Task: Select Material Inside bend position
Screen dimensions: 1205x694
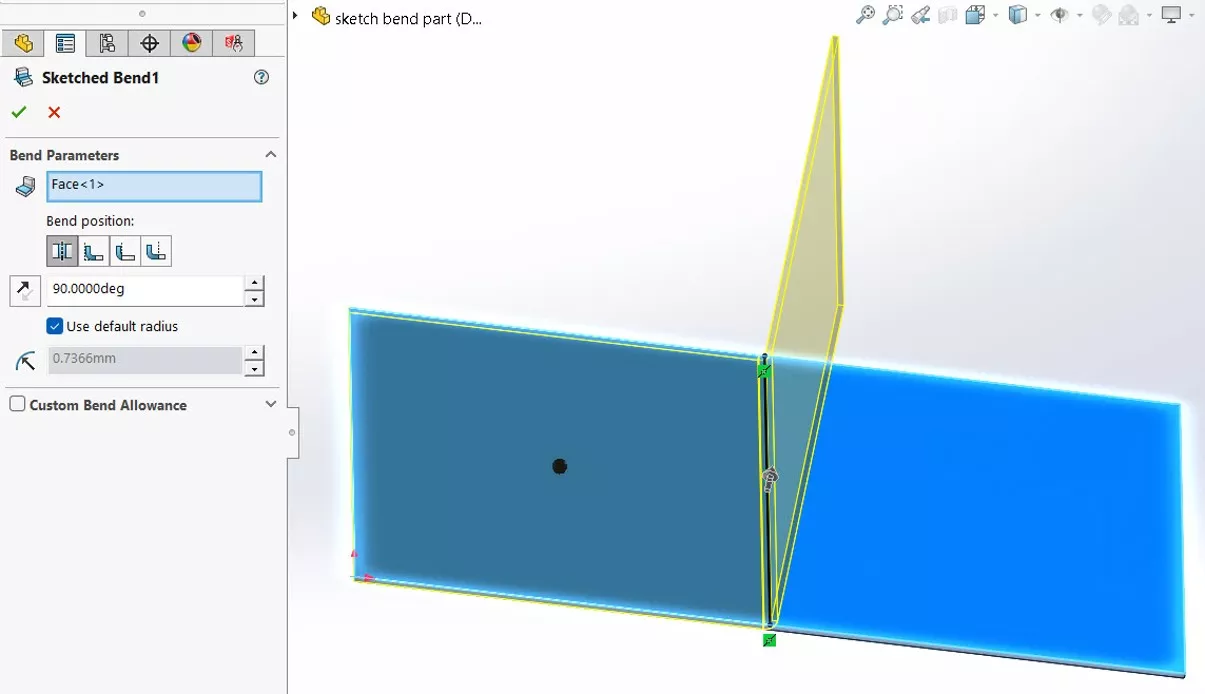Action: 93,251
